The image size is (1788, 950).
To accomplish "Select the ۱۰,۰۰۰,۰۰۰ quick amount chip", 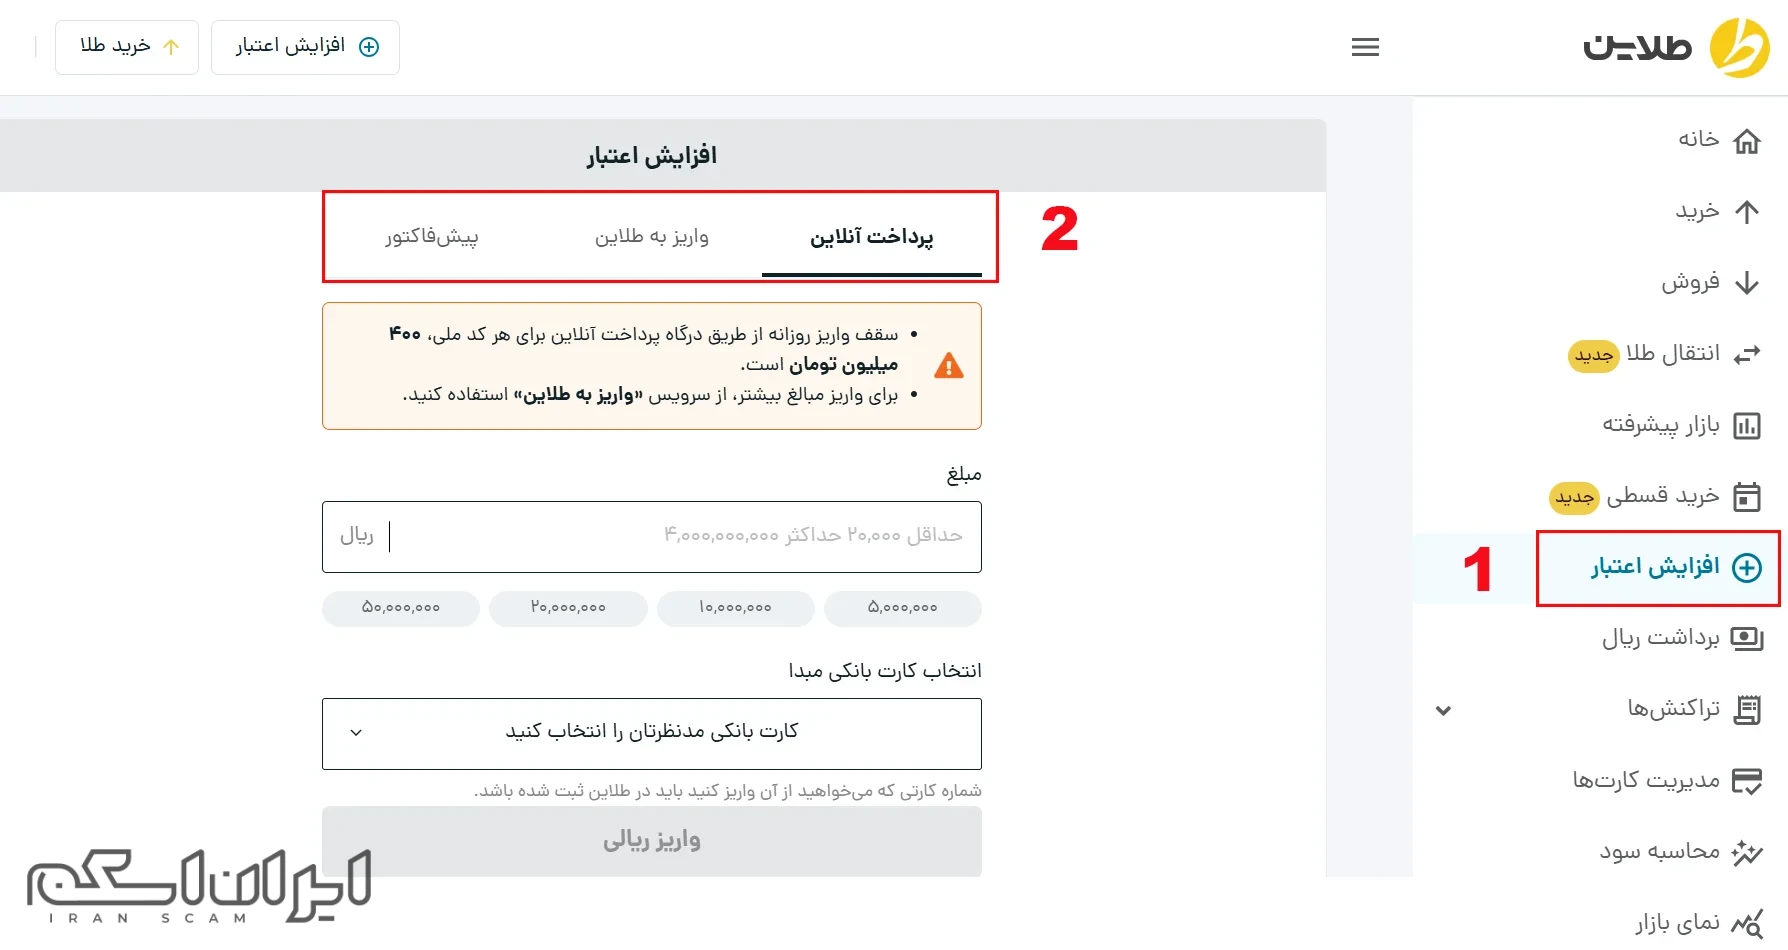I will [736, 608].
